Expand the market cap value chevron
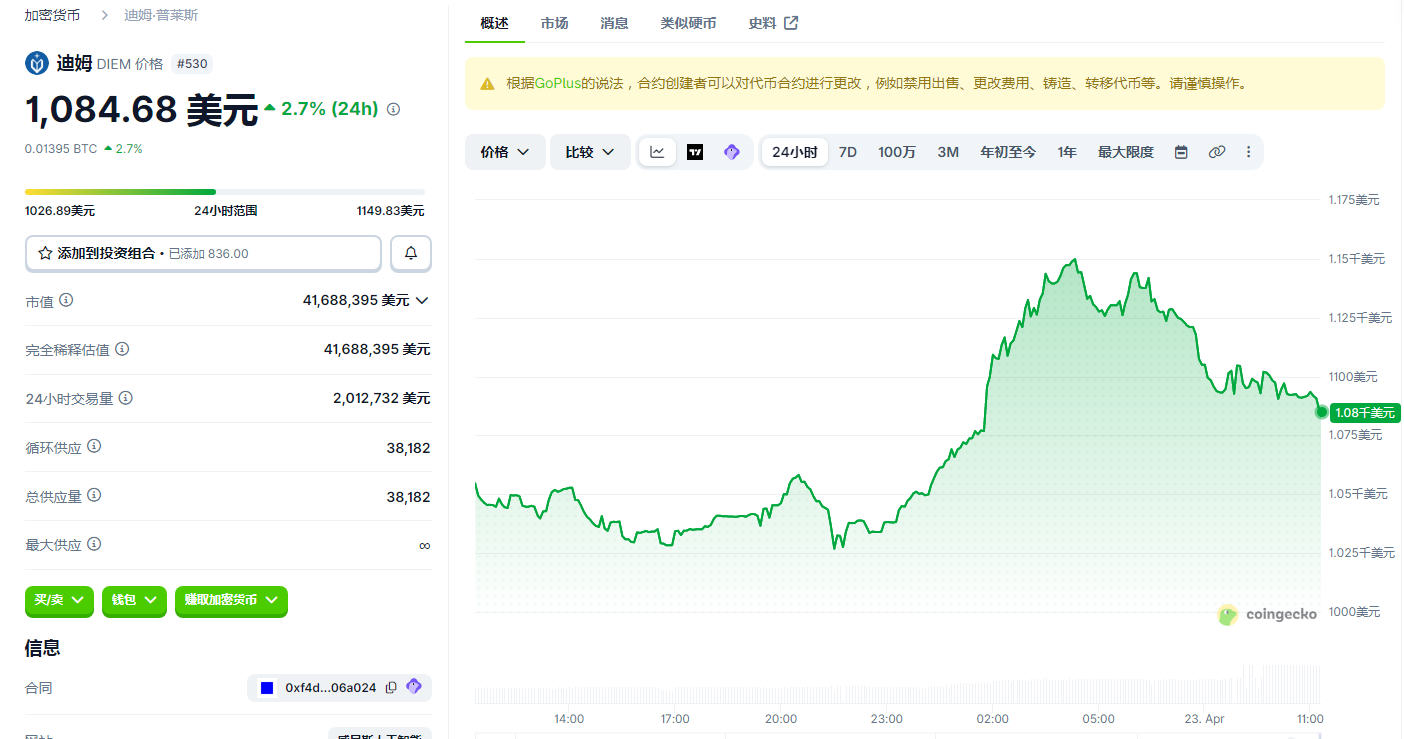1404x739 pixels. 422,300
